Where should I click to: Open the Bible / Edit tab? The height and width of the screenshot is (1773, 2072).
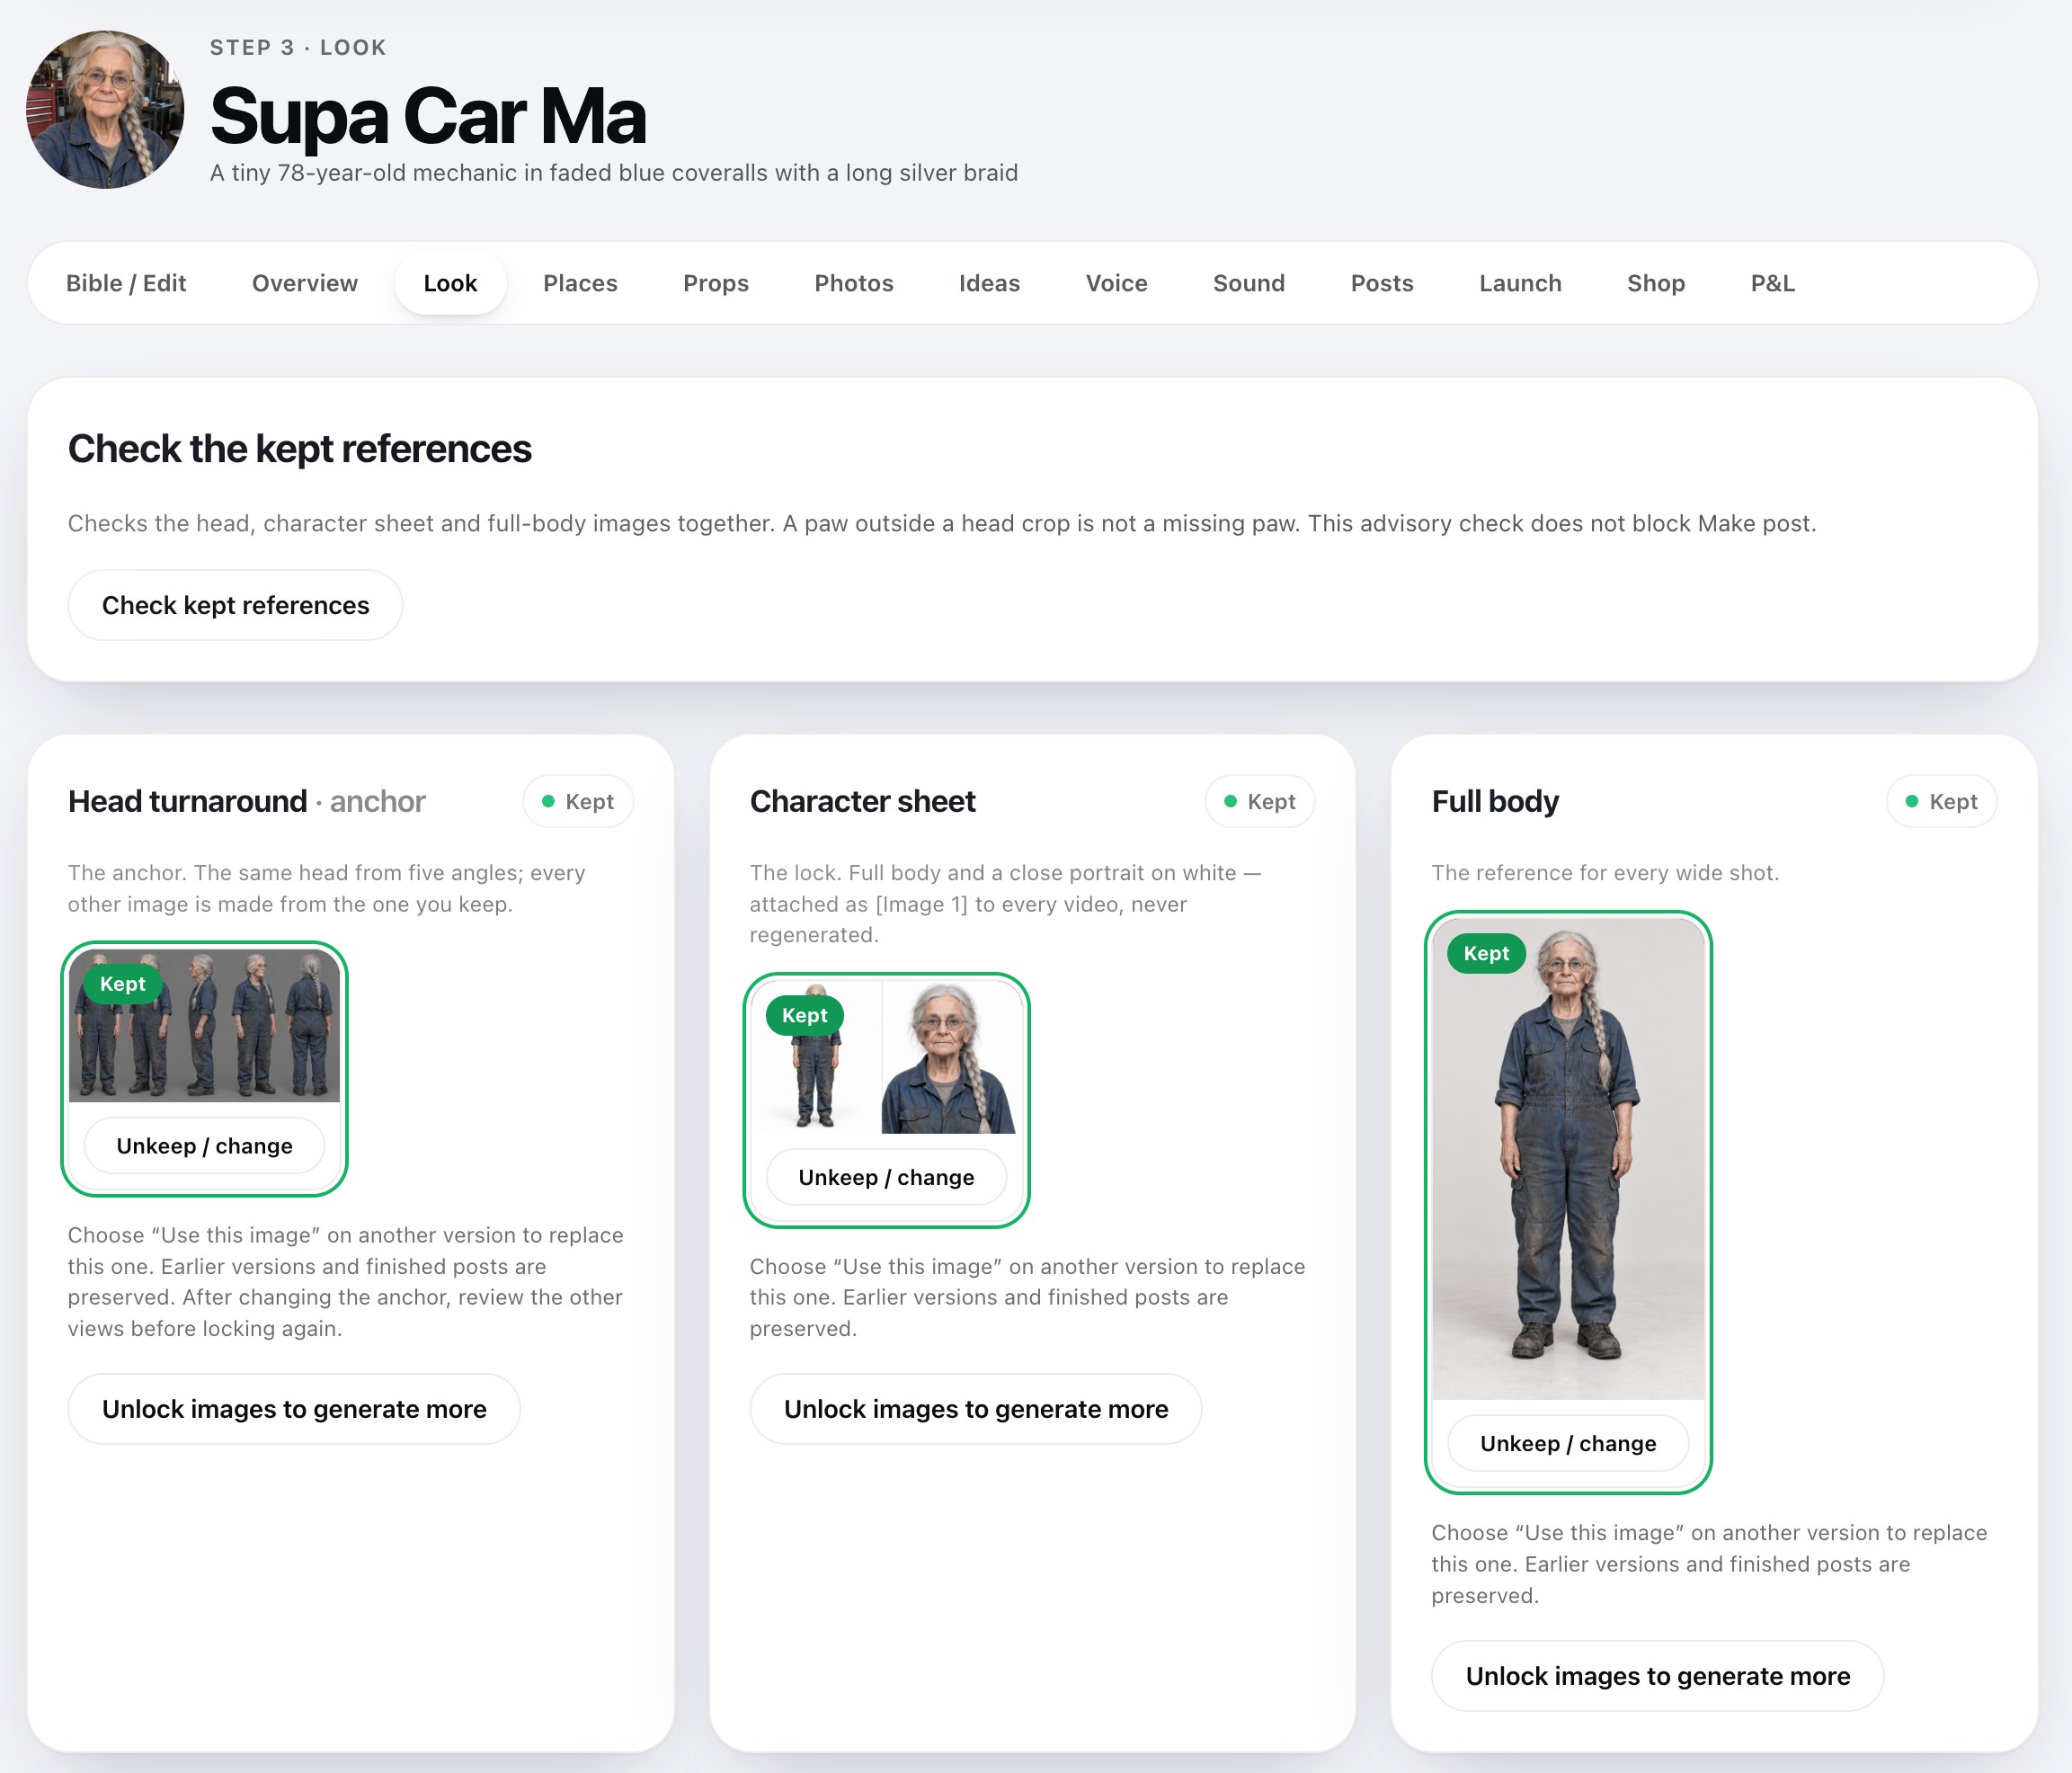point(126,283)
